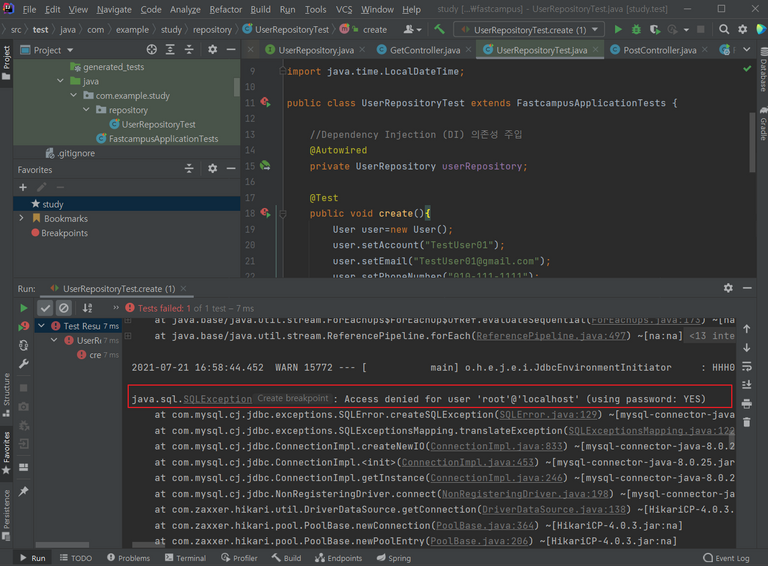Open the Navigate menu
The width and height of the screenshot is (768, 566).
[x=114, y=9]
